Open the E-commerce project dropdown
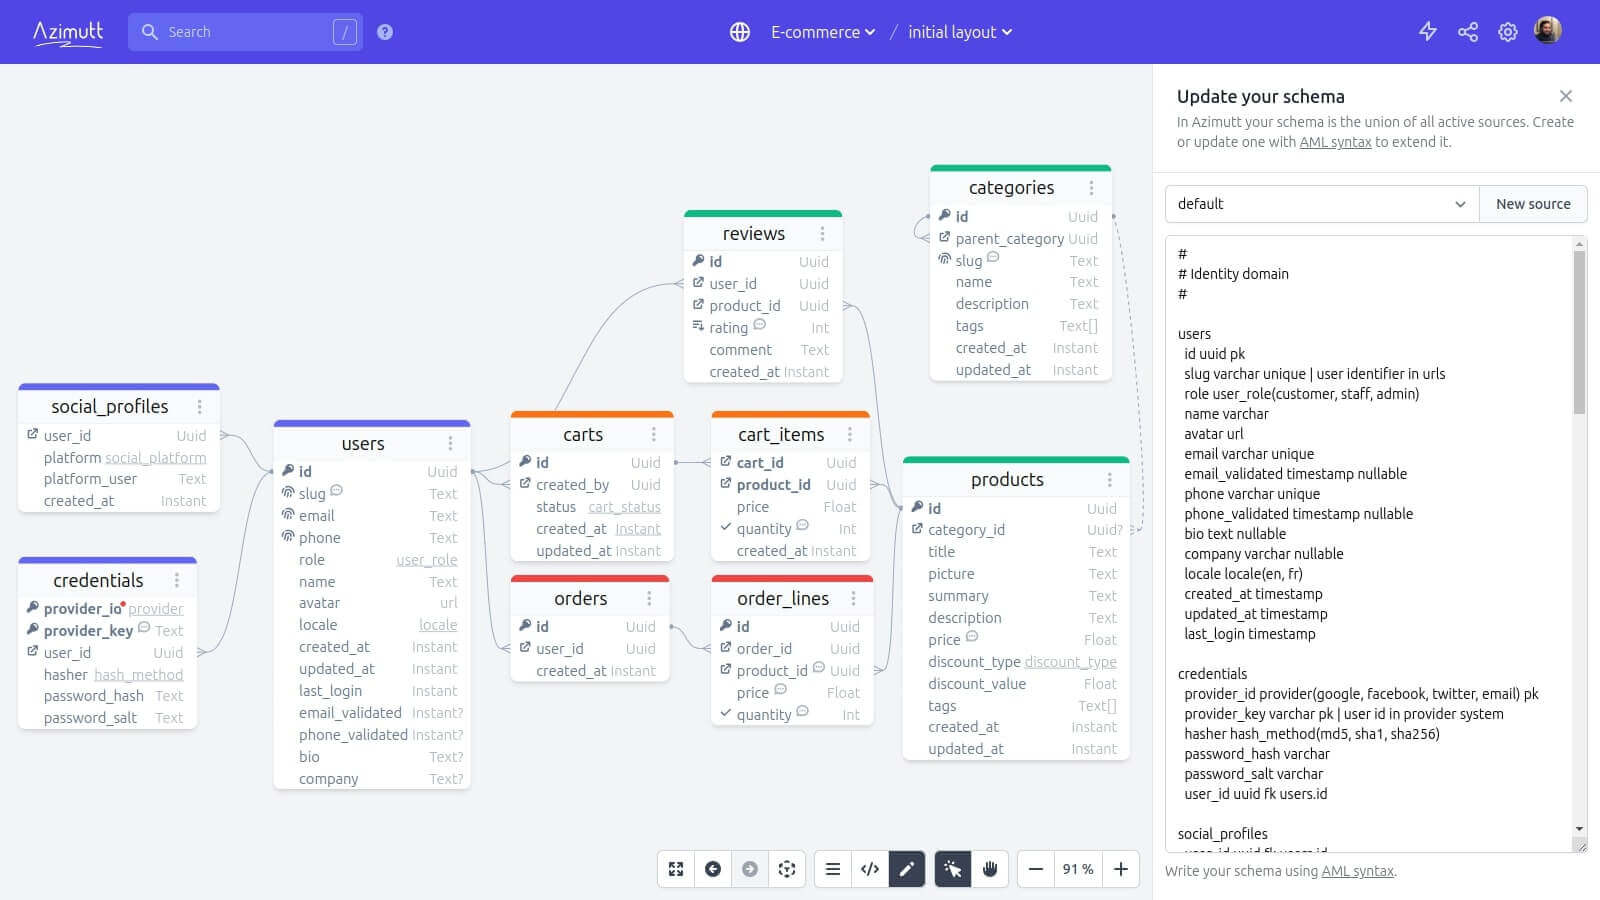Viewport: 1600px width, 900px height. (x=822, y=32)
